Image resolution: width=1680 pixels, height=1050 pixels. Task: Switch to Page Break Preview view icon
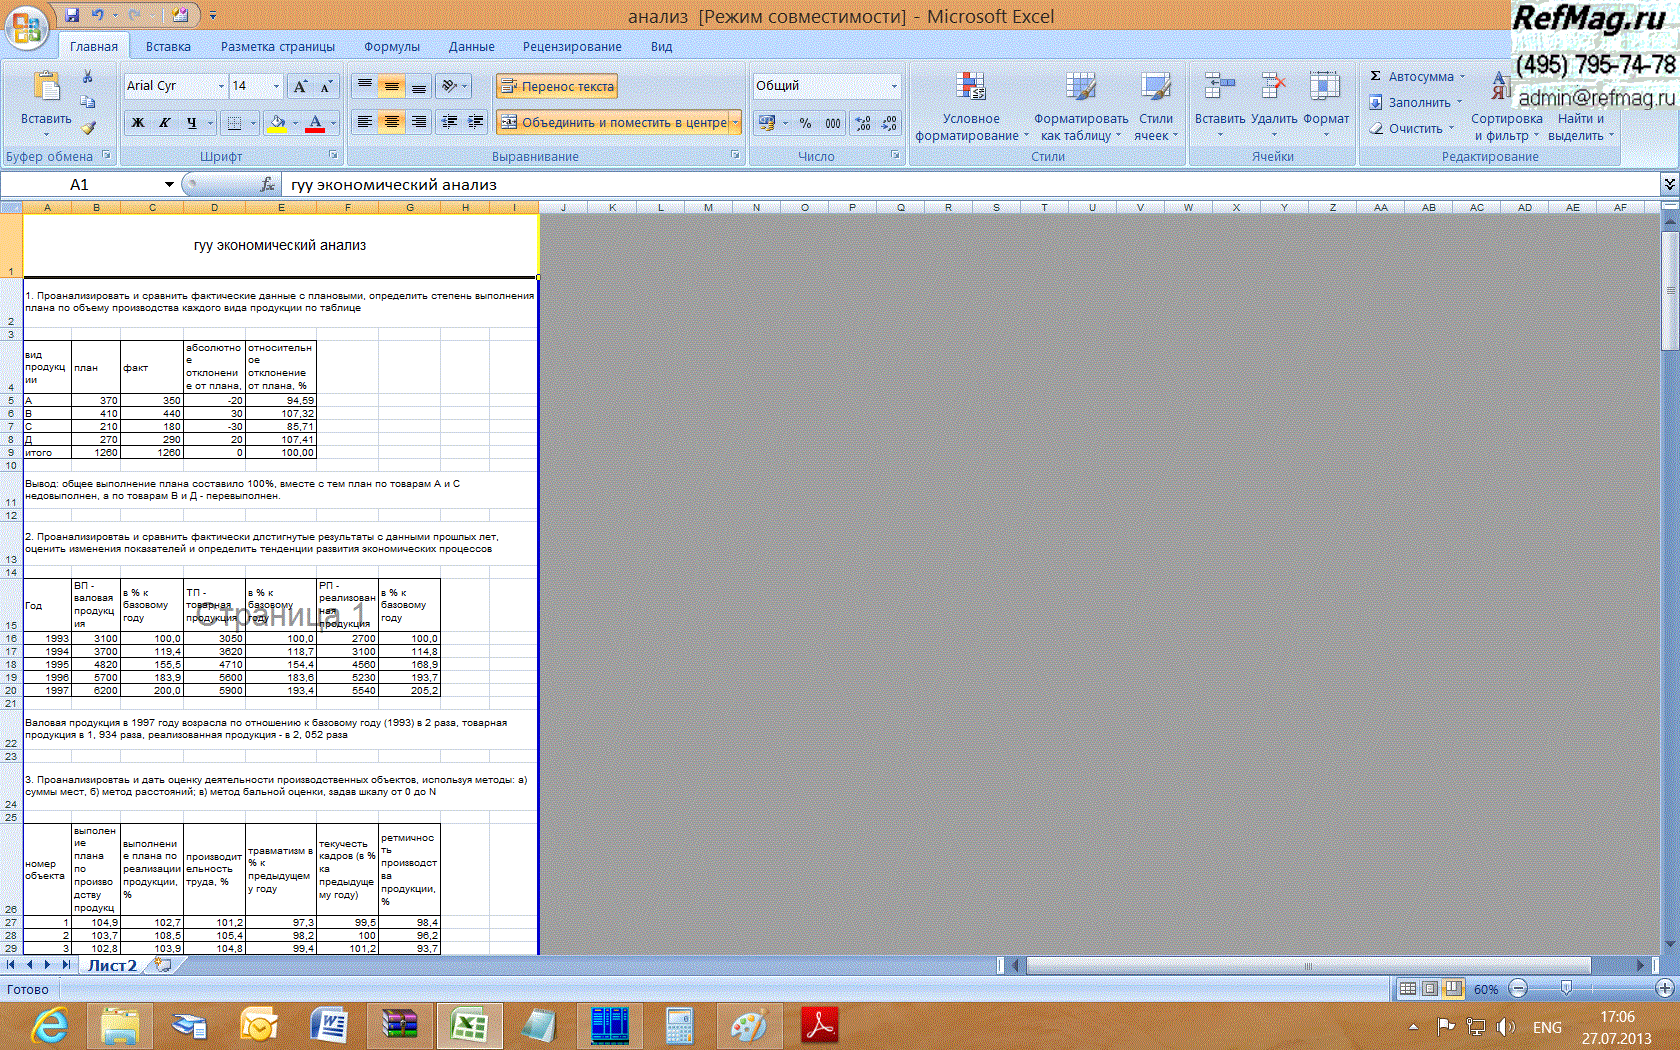click(x=1453, y=989)
